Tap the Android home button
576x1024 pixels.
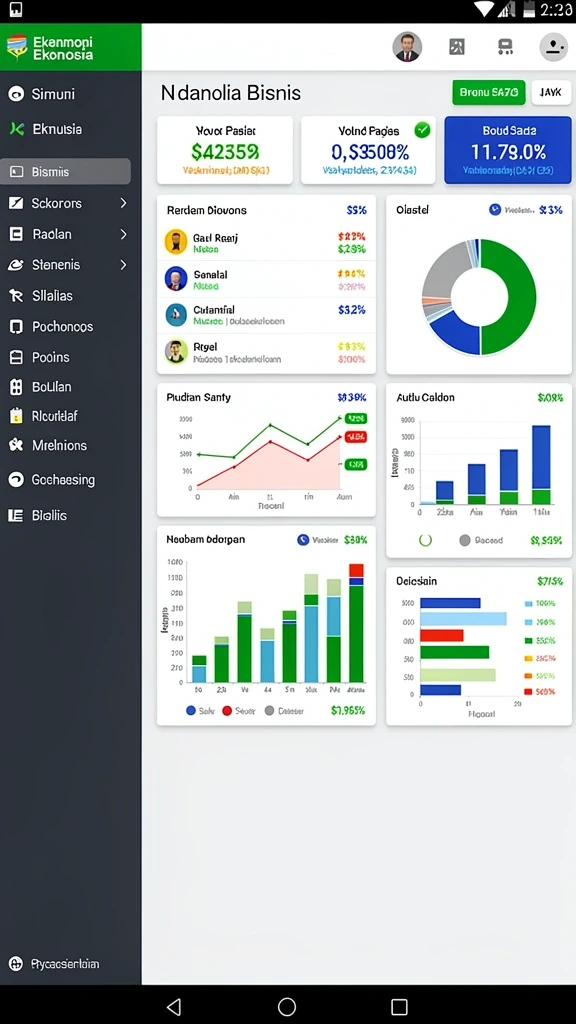pyautogui.click(x=287, y=1006)
